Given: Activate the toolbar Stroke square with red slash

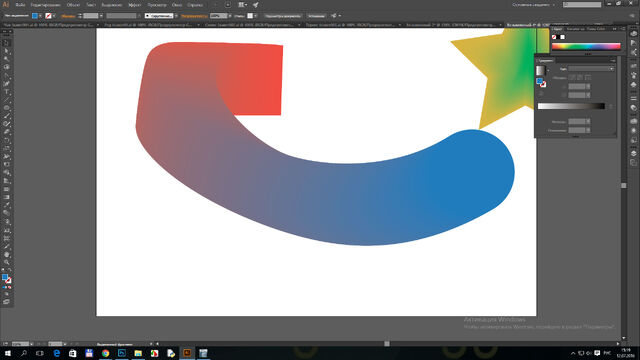Looking at the screenshot, I should (x=8, y=281).
